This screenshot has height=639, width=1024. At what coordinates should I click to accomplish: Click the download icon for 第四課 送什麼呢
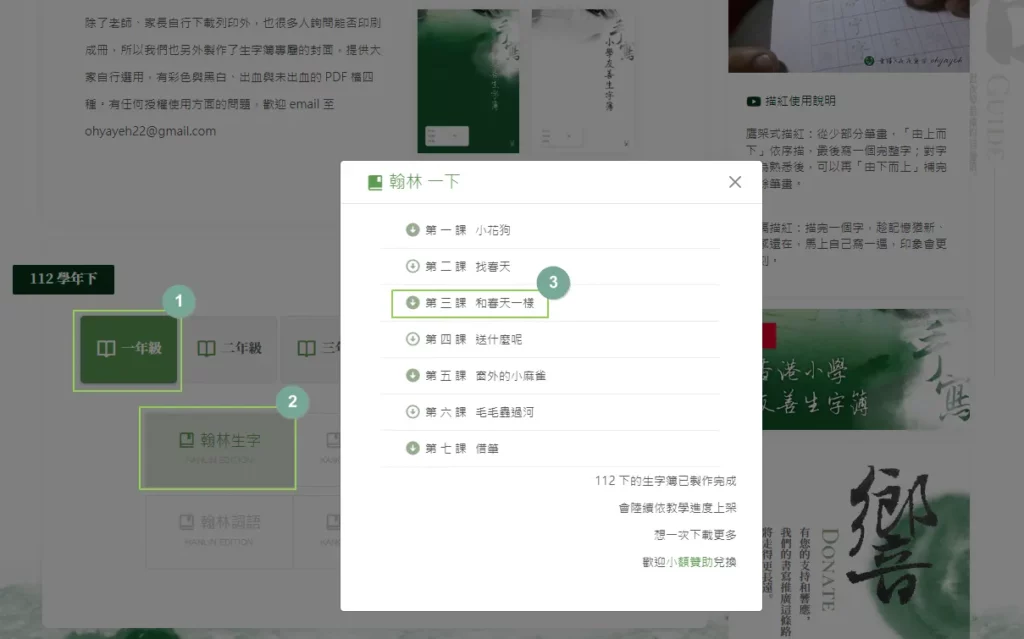[x=412, y=339]
